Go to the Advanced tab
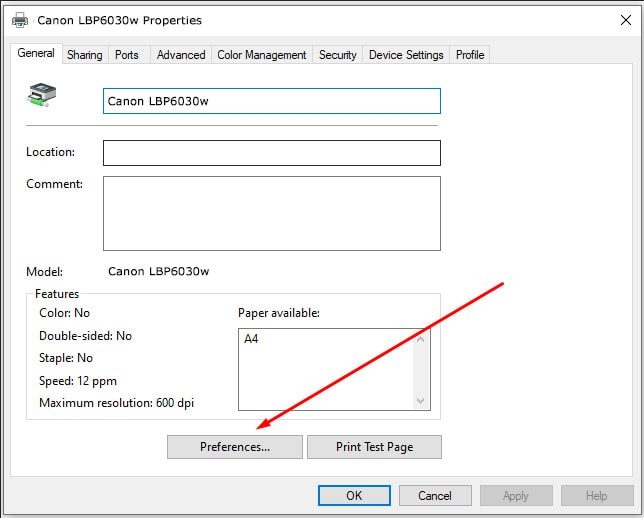Viewport: 644px width, 518px height. point(181,55)
